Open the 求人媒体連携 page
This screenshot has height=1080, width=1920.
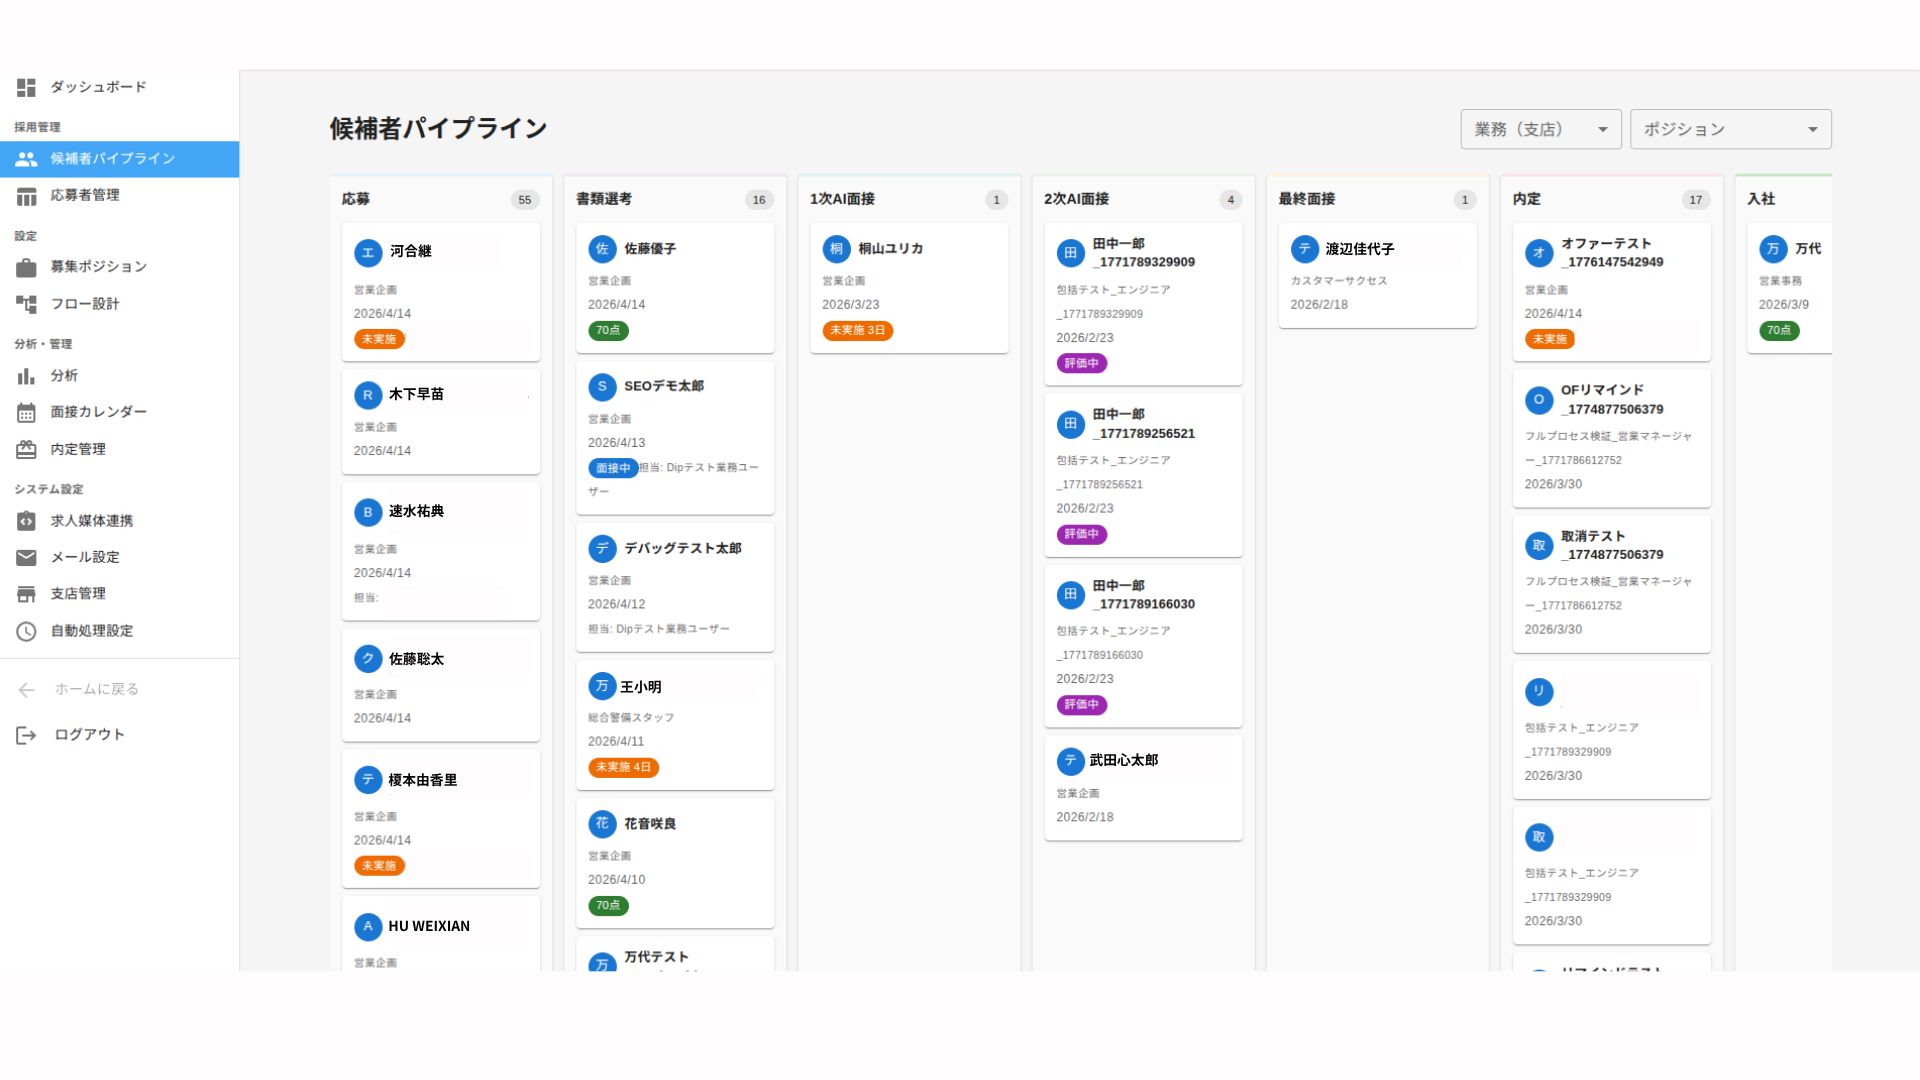(x=120, y=521)
